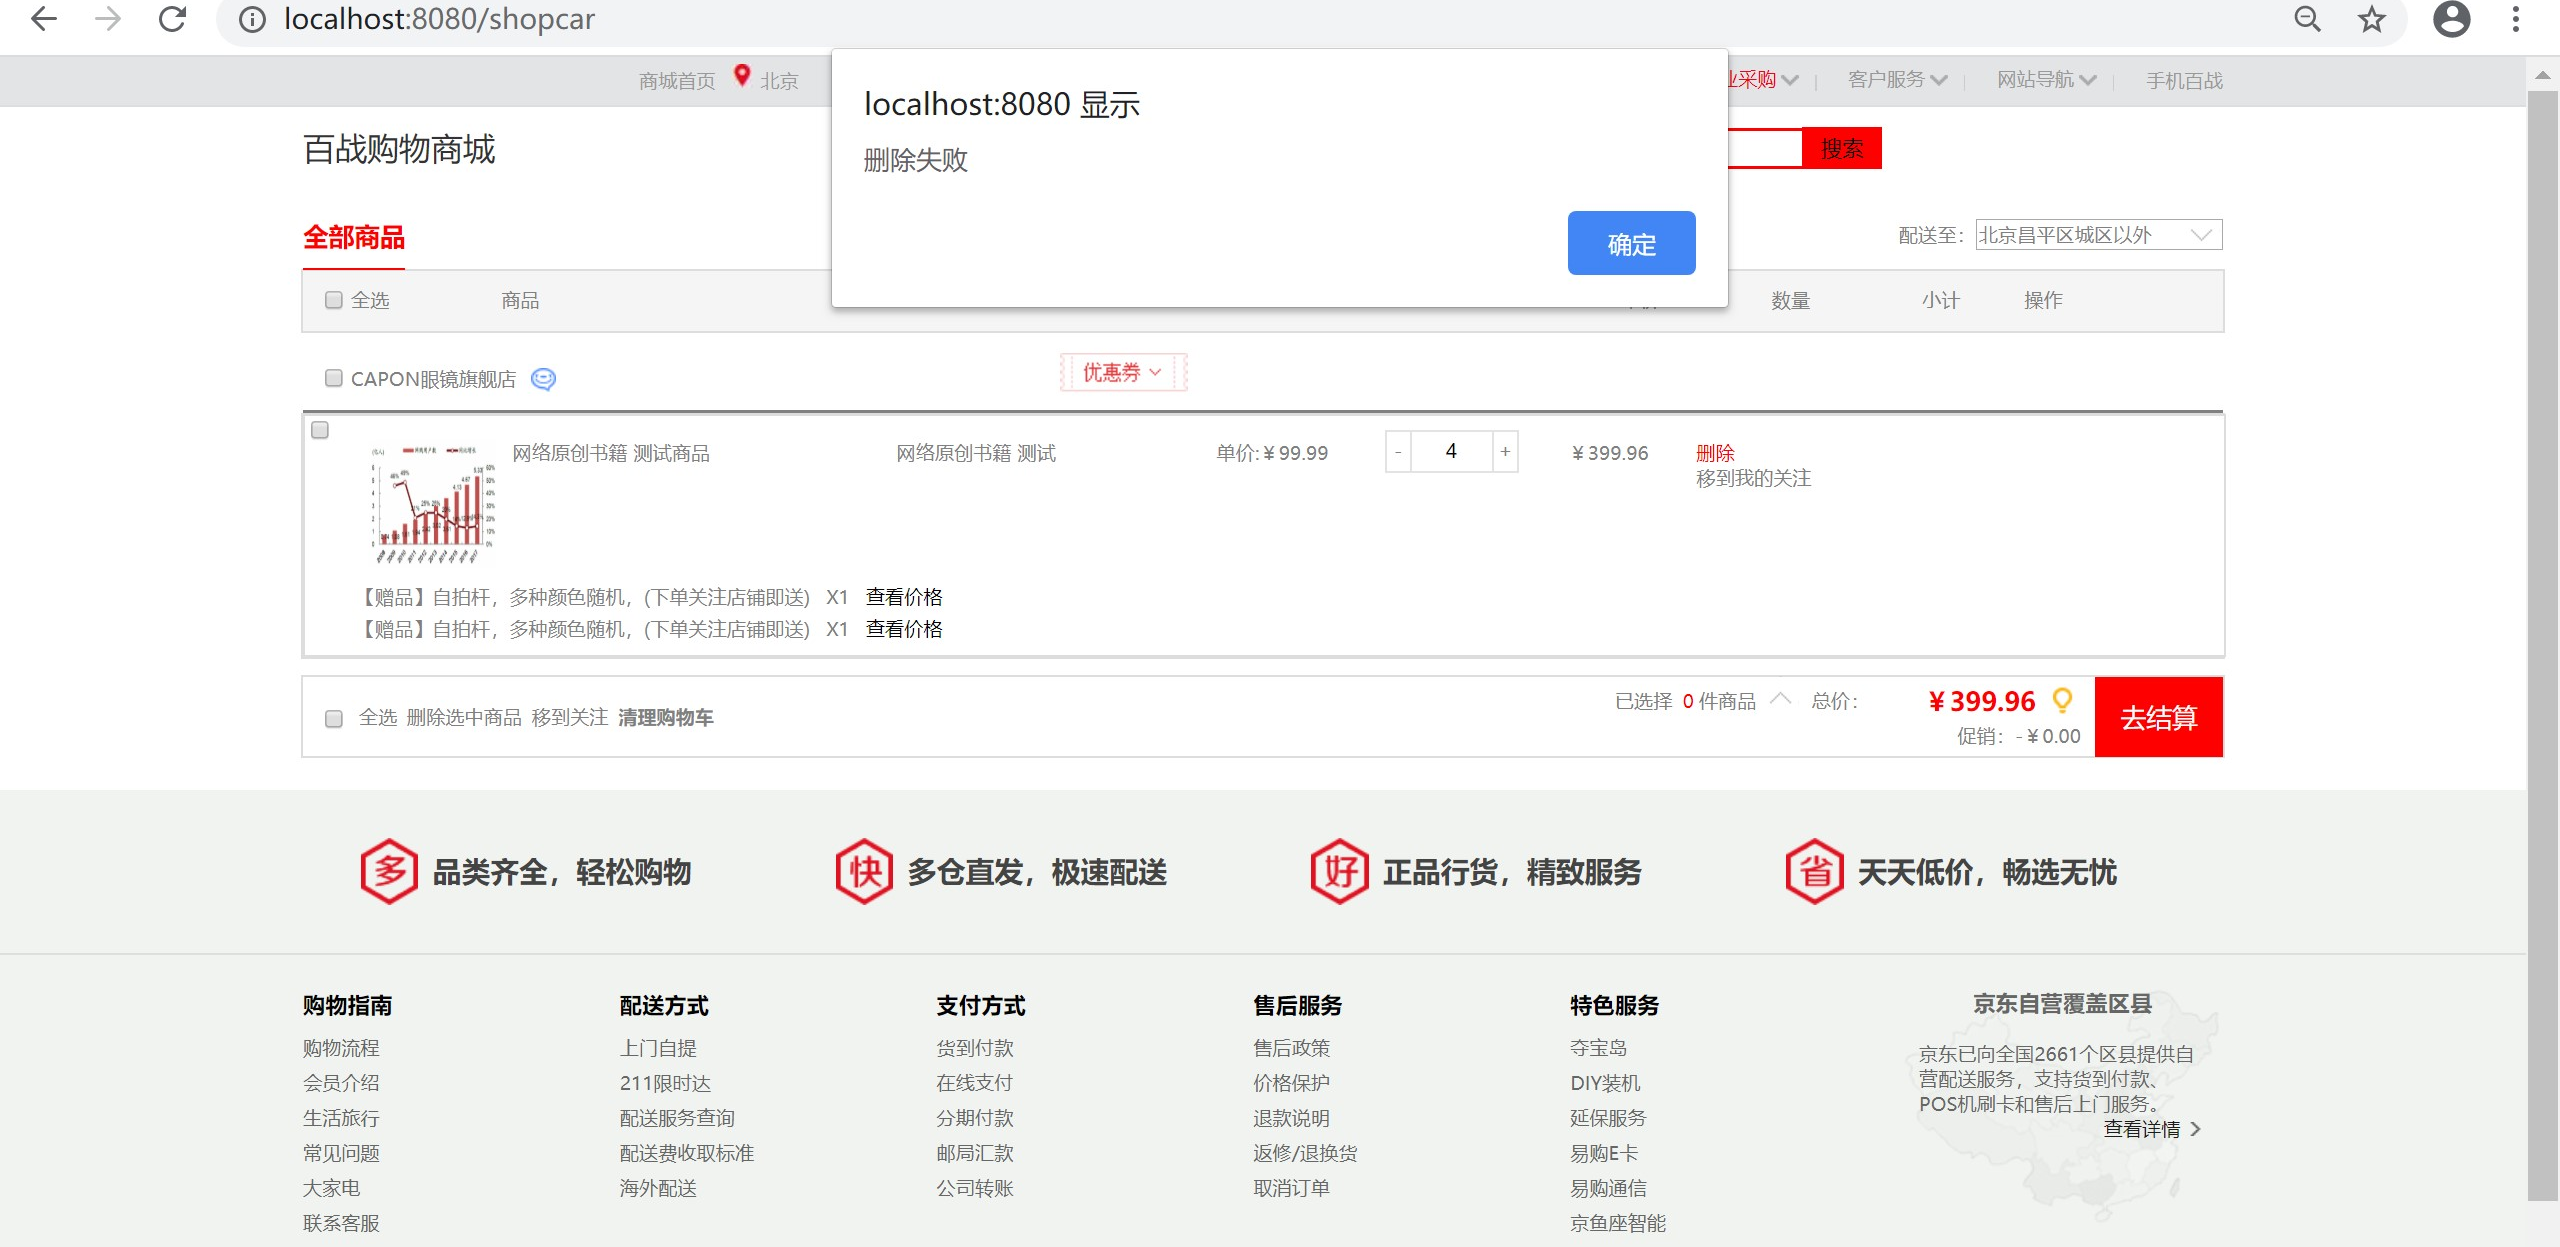The width and height of the screenshot is (2560, 1247).
Task: Open 购物流程 footer link
Action: [341, 1048]
